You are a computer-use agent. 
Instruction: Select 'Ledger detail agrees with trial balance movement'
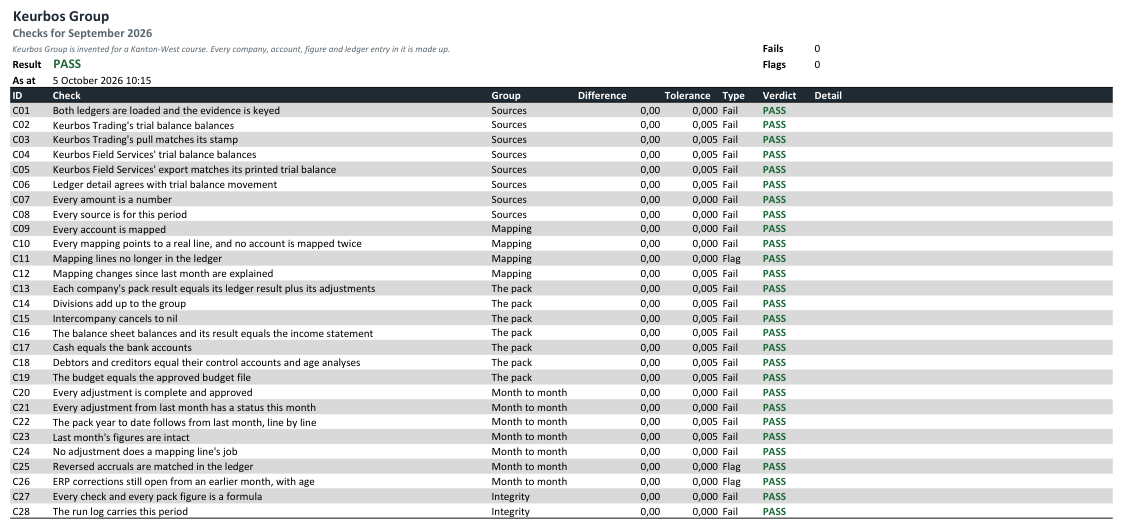[164, 185]
